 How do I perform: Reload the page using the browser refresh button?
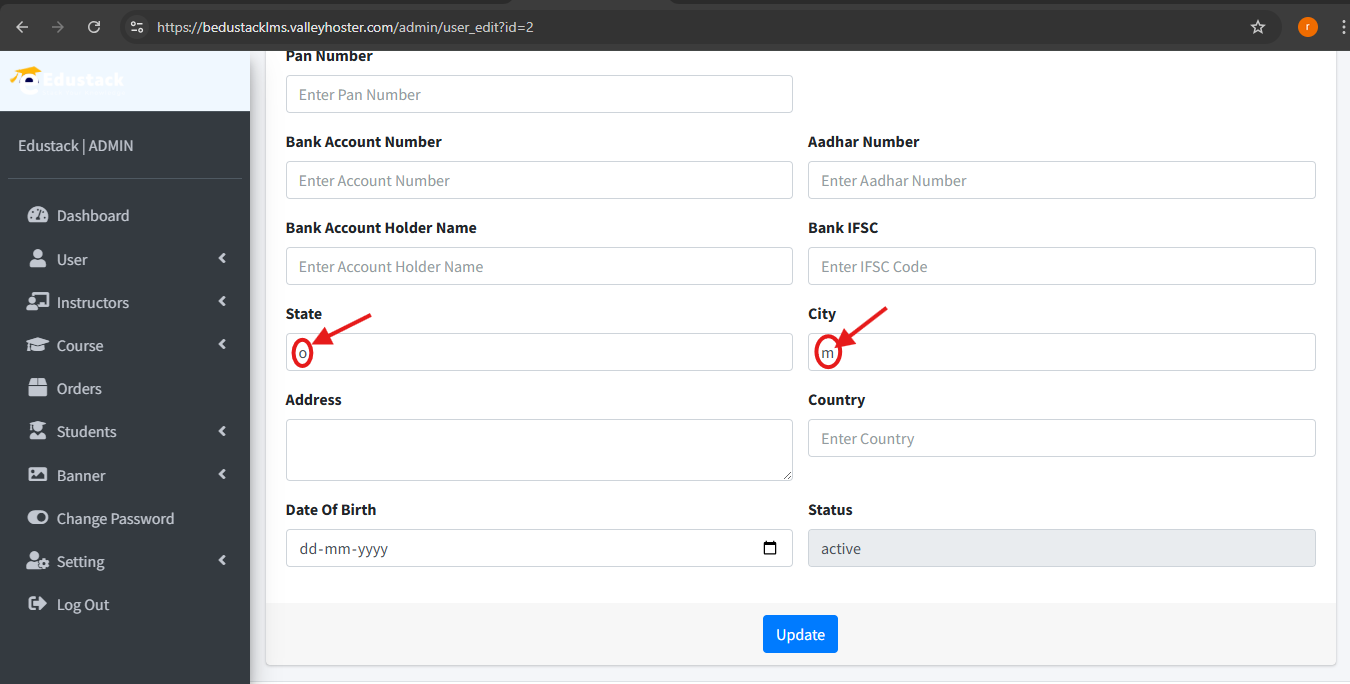click(x=94, y=27)
